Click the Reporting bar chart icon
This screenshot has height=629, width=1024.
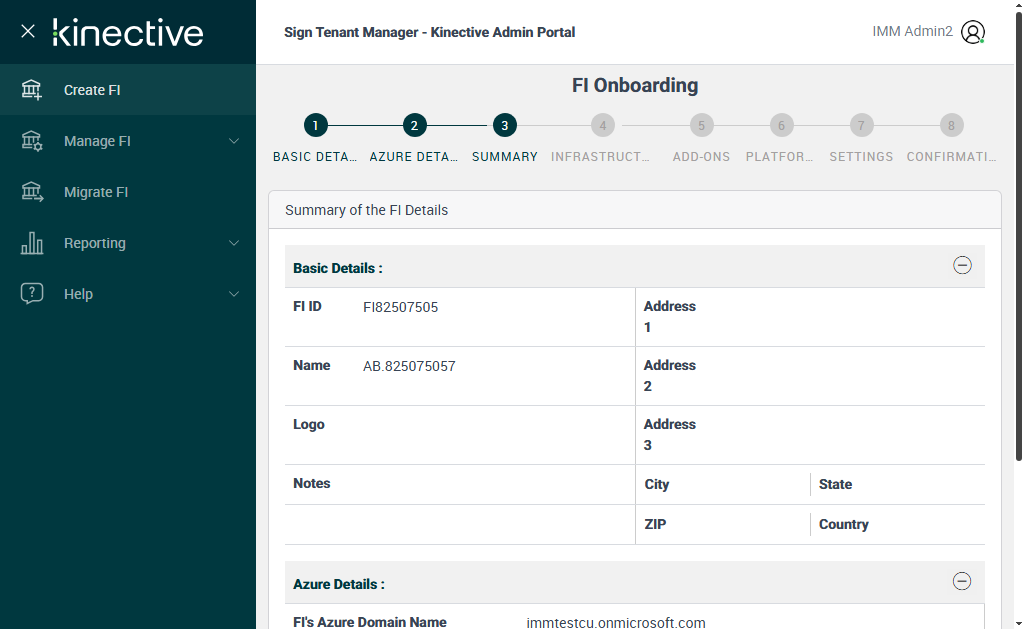click(32, 243)
